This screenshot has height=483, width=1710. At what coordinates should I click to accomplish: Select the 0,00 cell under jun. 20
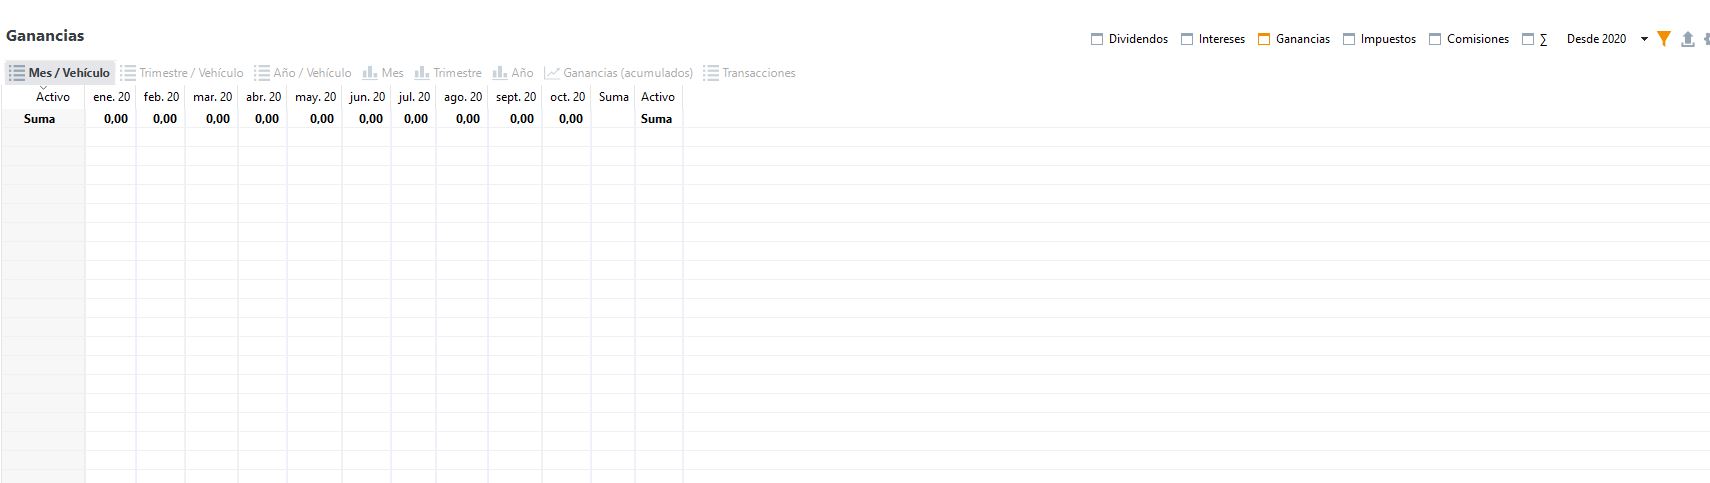(367, 118)
